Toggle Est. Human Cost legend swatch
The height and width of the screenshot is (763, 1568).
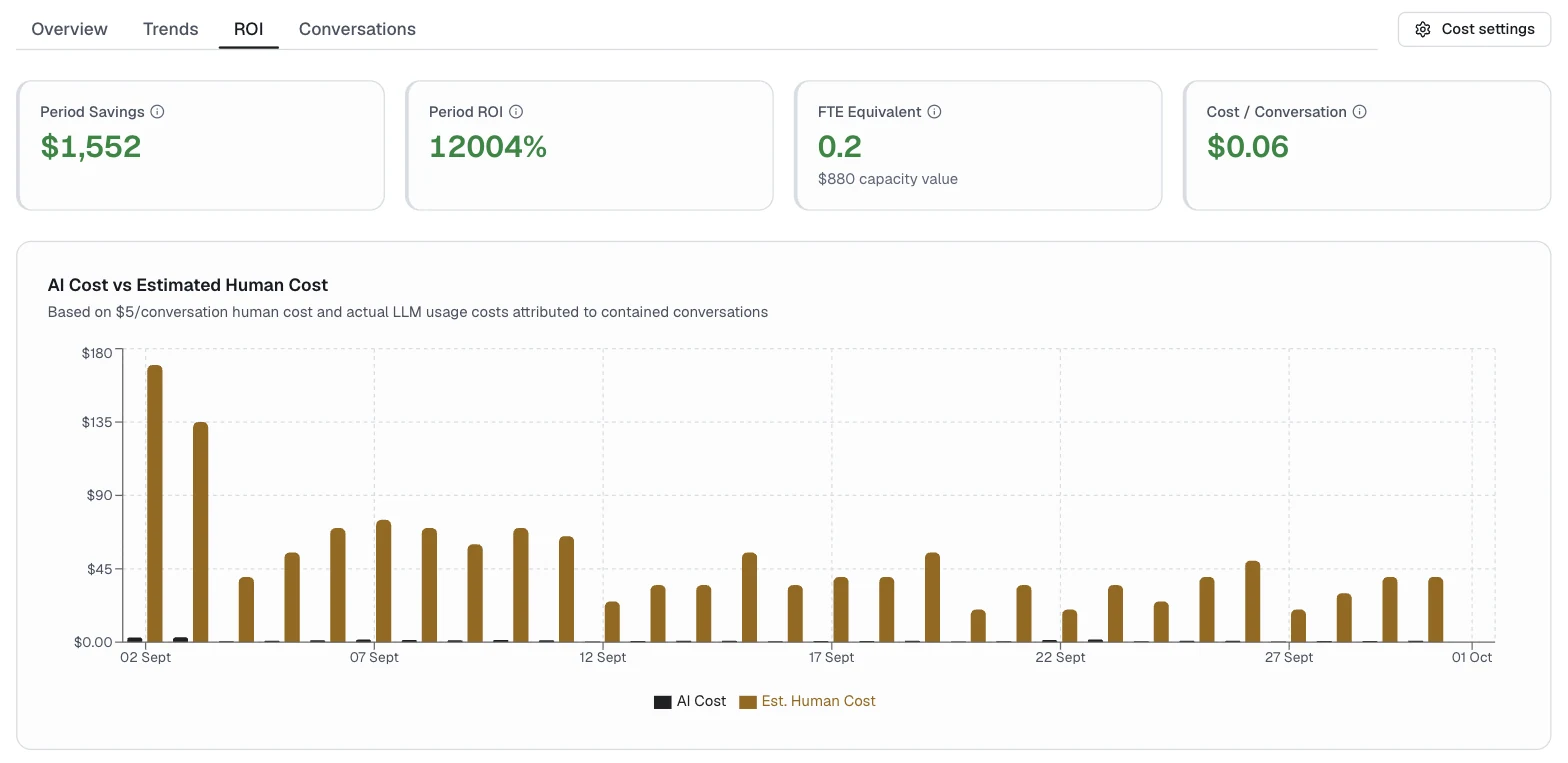(748, 702)
